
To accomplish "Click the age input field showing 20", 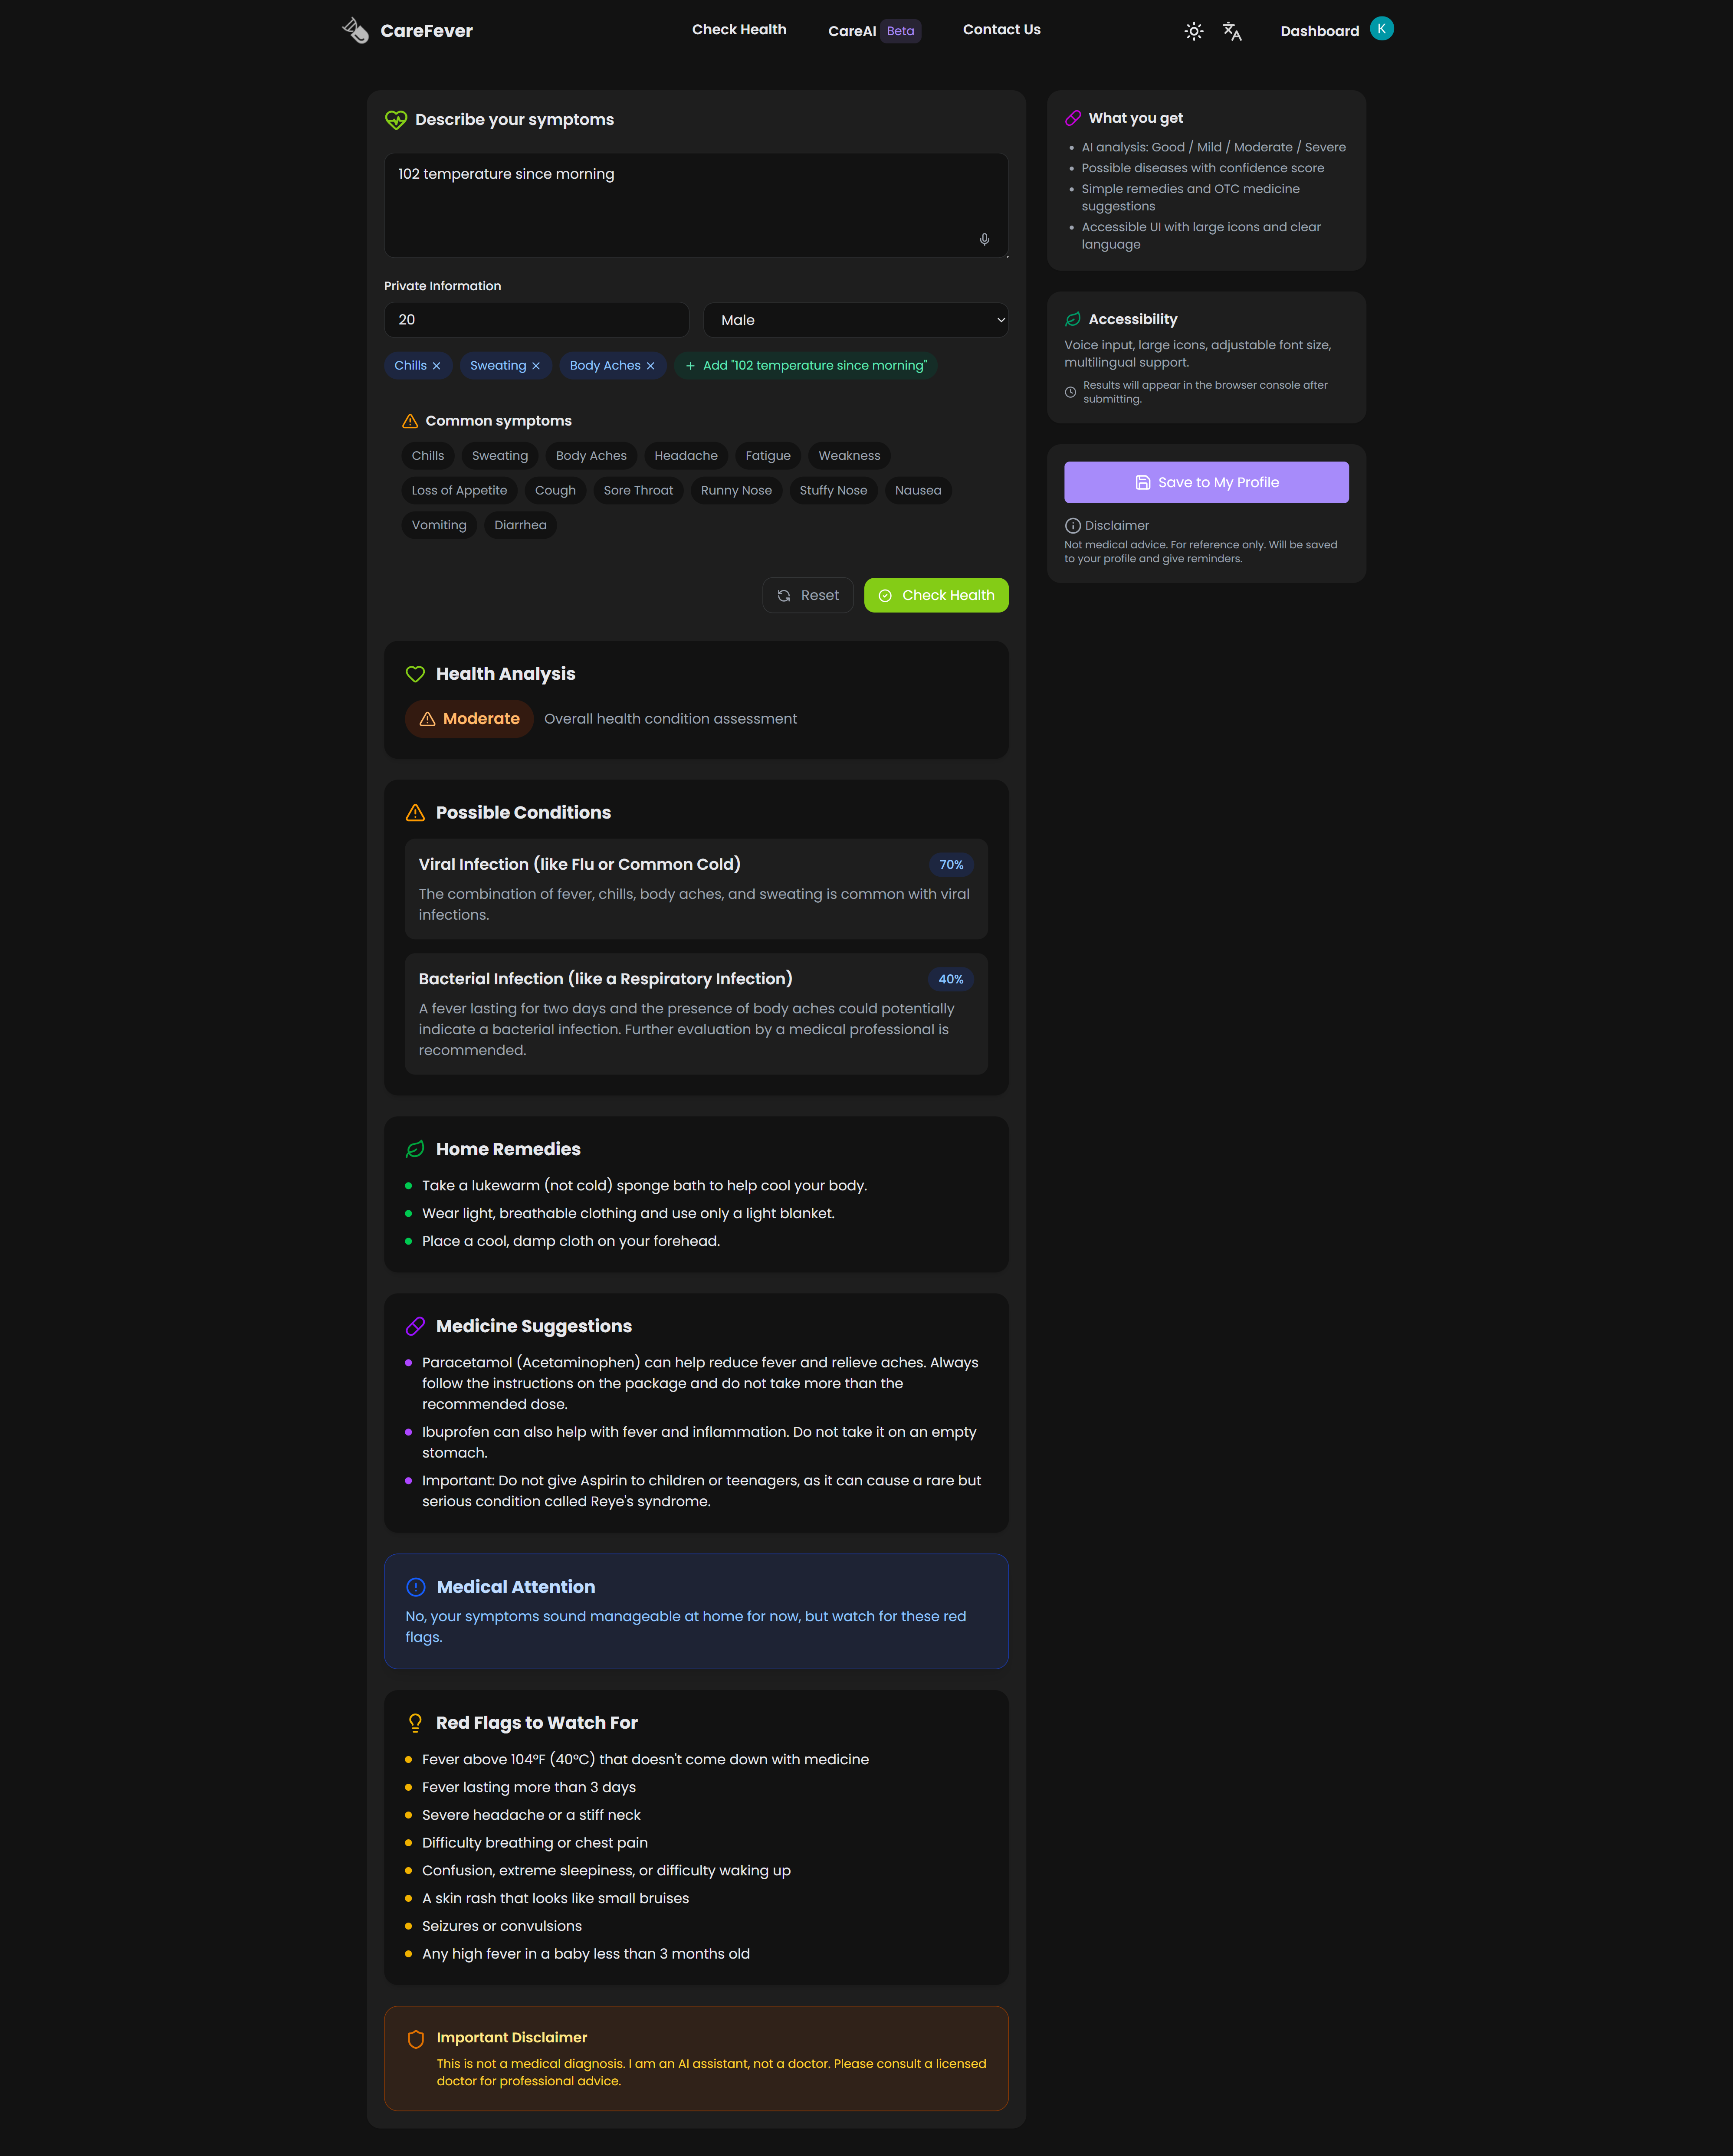I will click(536, 320).
